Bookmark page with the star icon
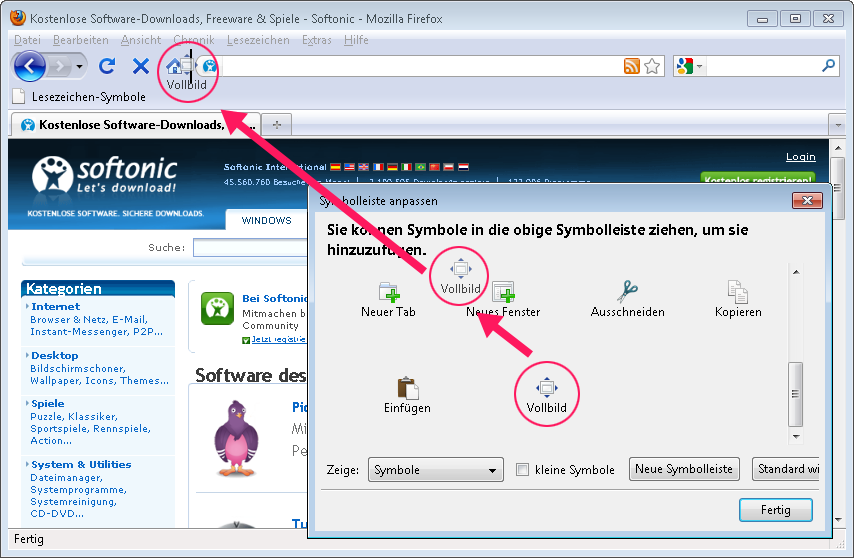This screenshot has height=558, width=854. [x=652, y=66]
